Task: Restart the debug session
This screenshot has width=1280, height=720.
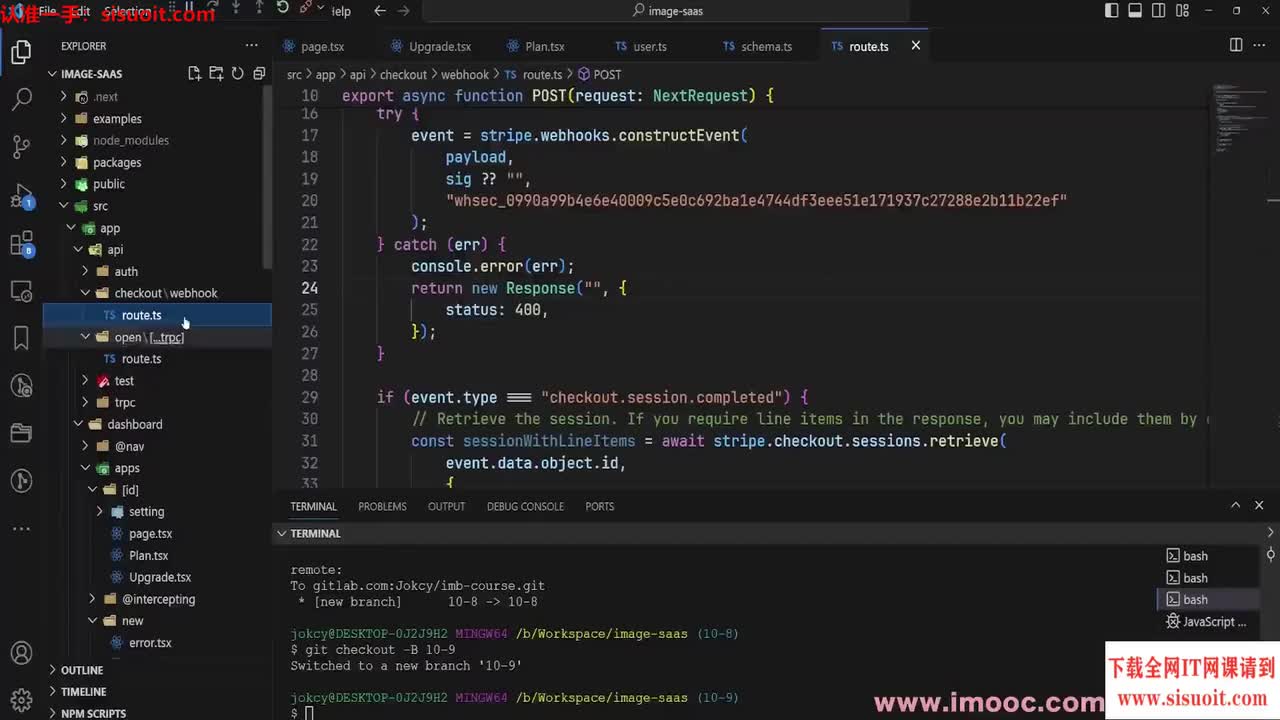Action: (x=283, y=8)
